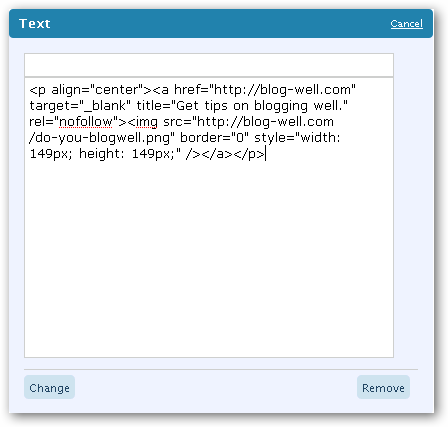Click the closing </a> tag in the code
This screenshot has width=448, height=427.
[x=217, y=154]
